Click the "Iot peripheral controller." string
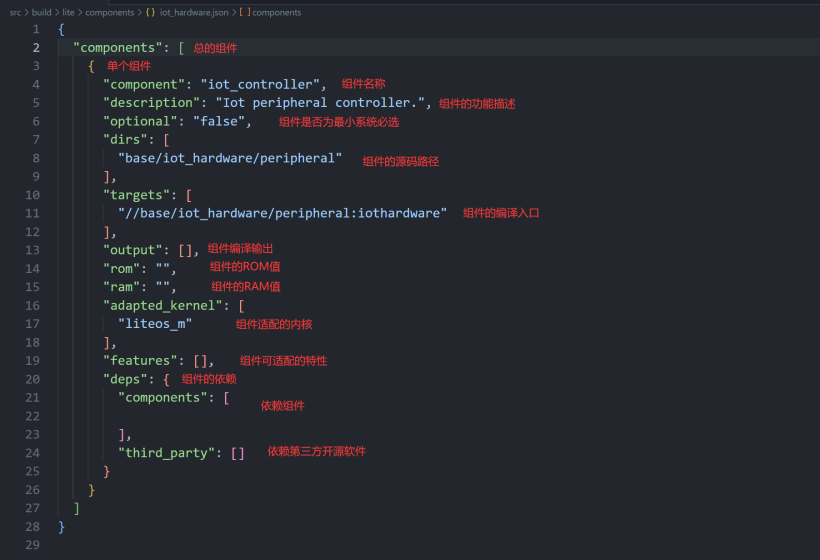Viewport: 820px width, 560px height. pyautogui.click(x=320, y=102)
